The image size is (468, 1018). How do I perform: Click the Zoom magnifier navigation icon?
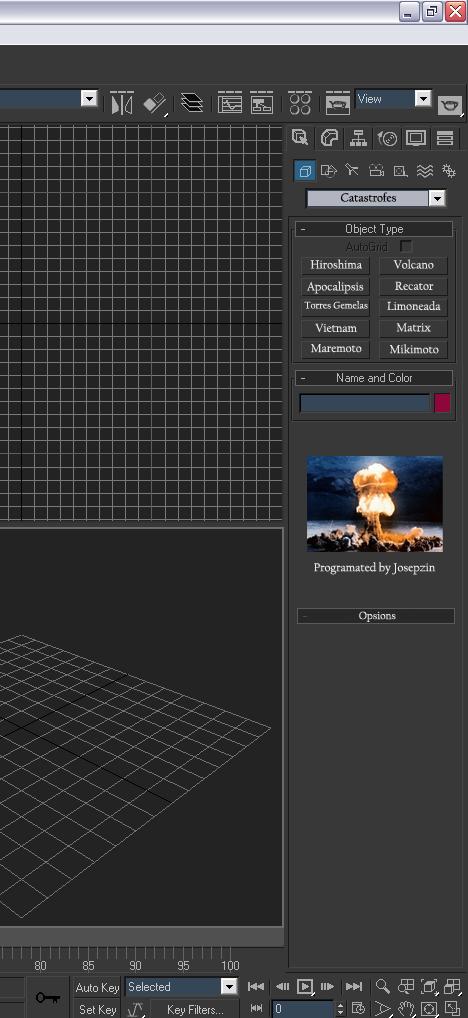coord(383,986)
